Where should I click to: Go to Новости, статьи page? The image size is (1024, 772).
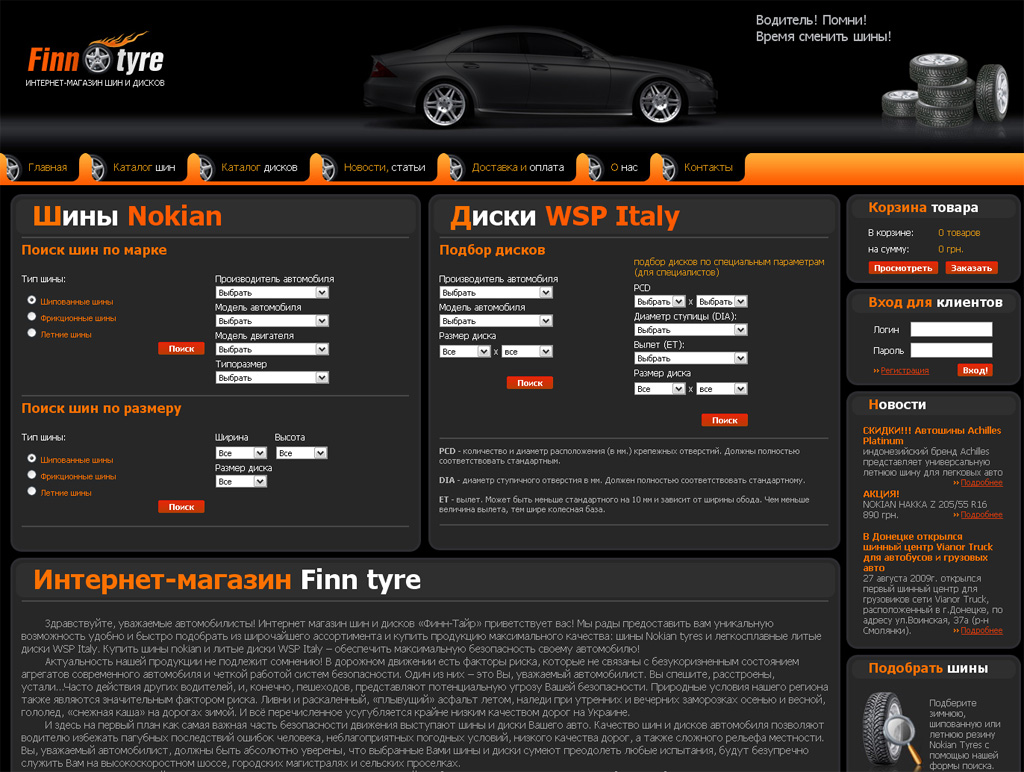coord(384,167)
